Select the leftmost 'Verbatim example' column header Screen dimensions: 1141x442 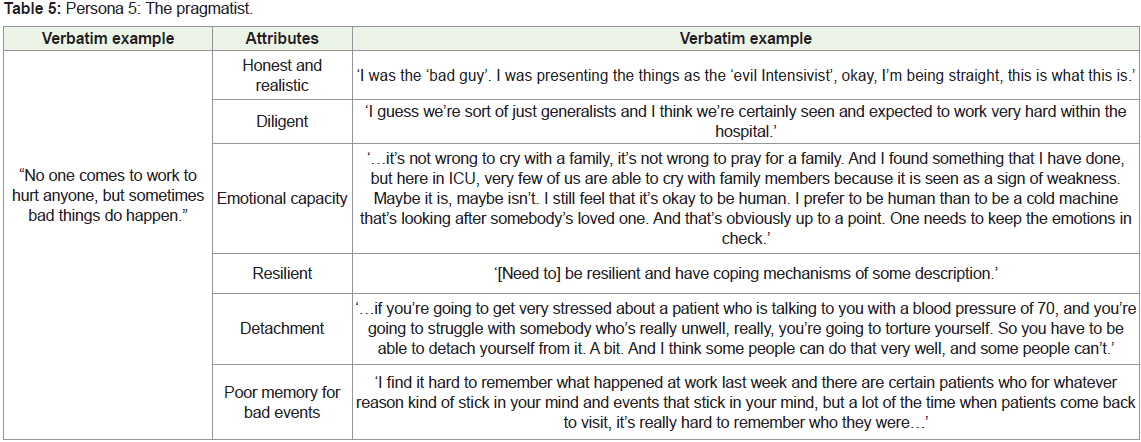pos(108,39)
